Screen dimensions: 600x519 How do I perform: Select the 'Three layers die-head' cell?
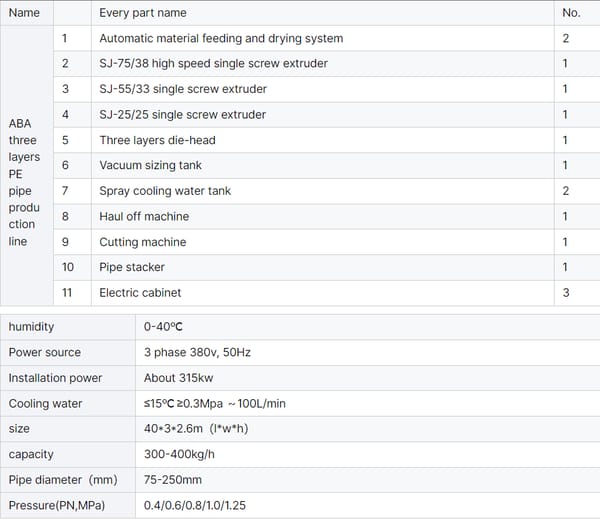pyautogui.click(x=157, y=140)
